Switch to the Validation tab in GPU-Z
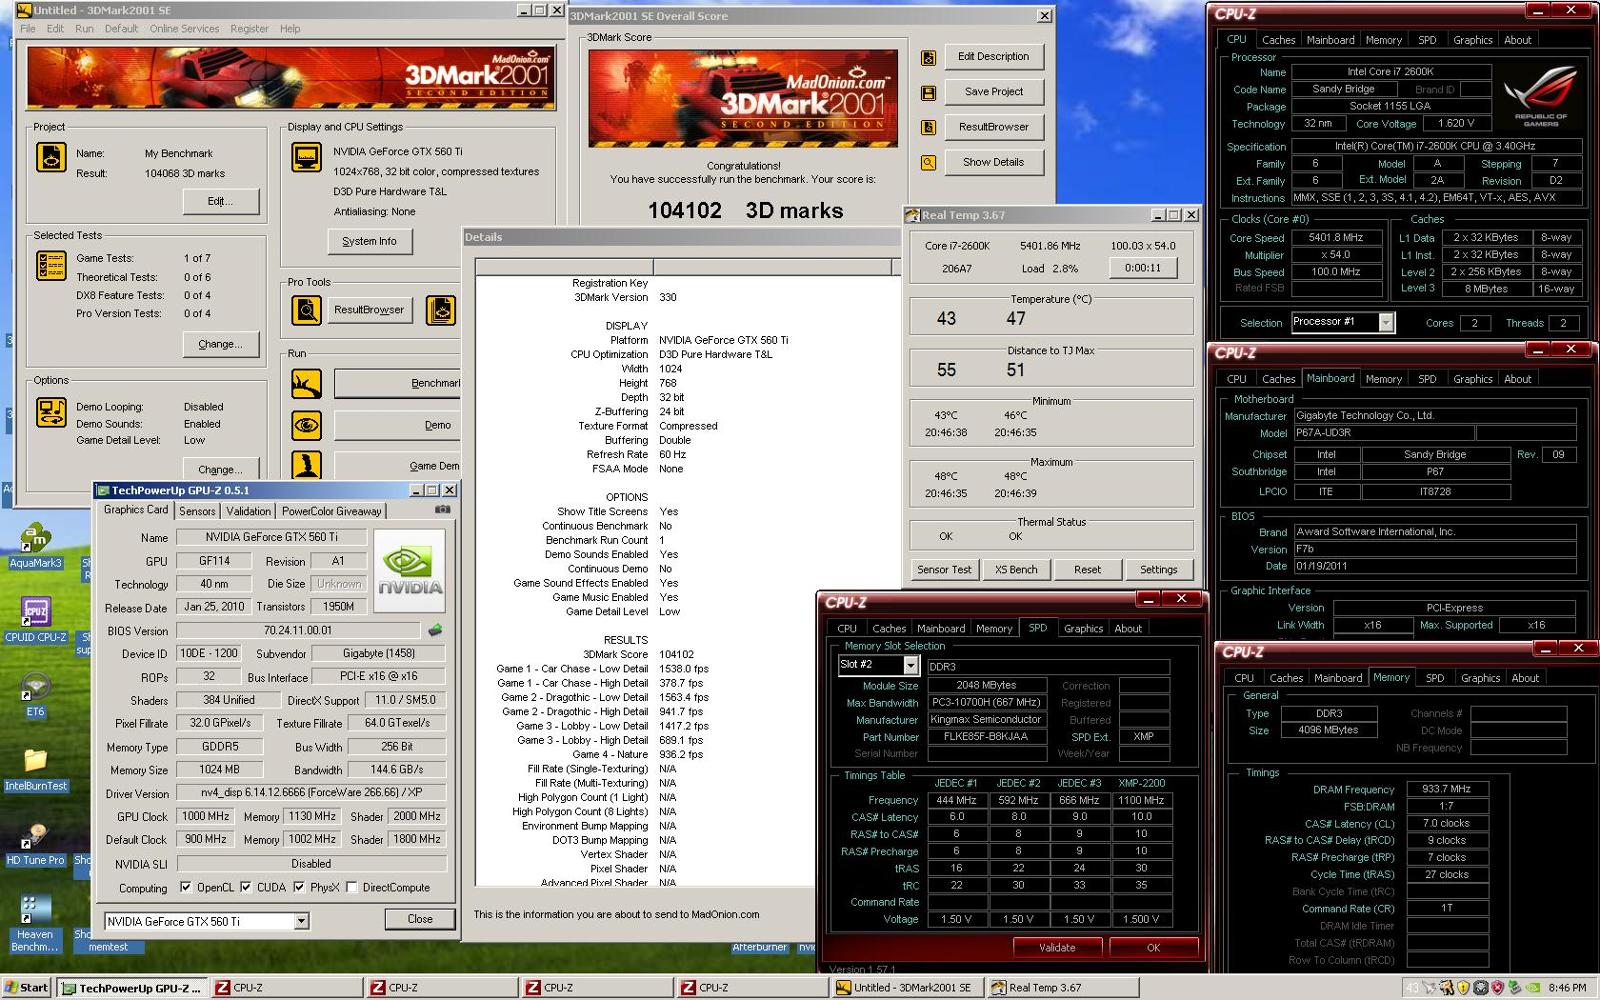The image size is (1600, 1000). pyautogui.click(x=248, y=511)
